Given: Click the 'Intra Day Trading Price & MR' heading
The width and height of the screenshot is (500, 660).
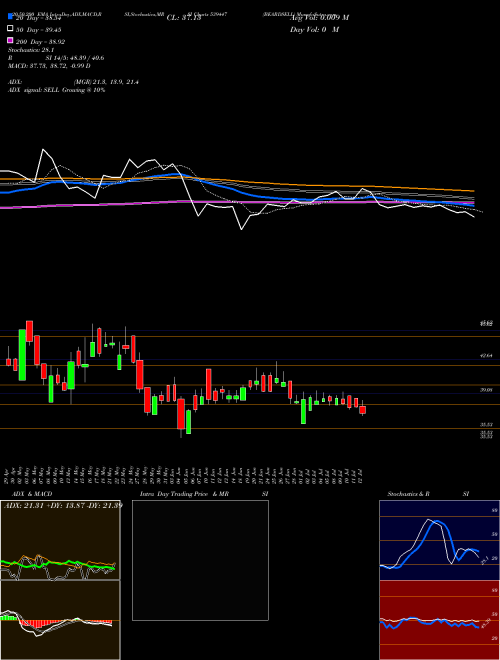Looking at the screenshot, I should coord(184,494).
